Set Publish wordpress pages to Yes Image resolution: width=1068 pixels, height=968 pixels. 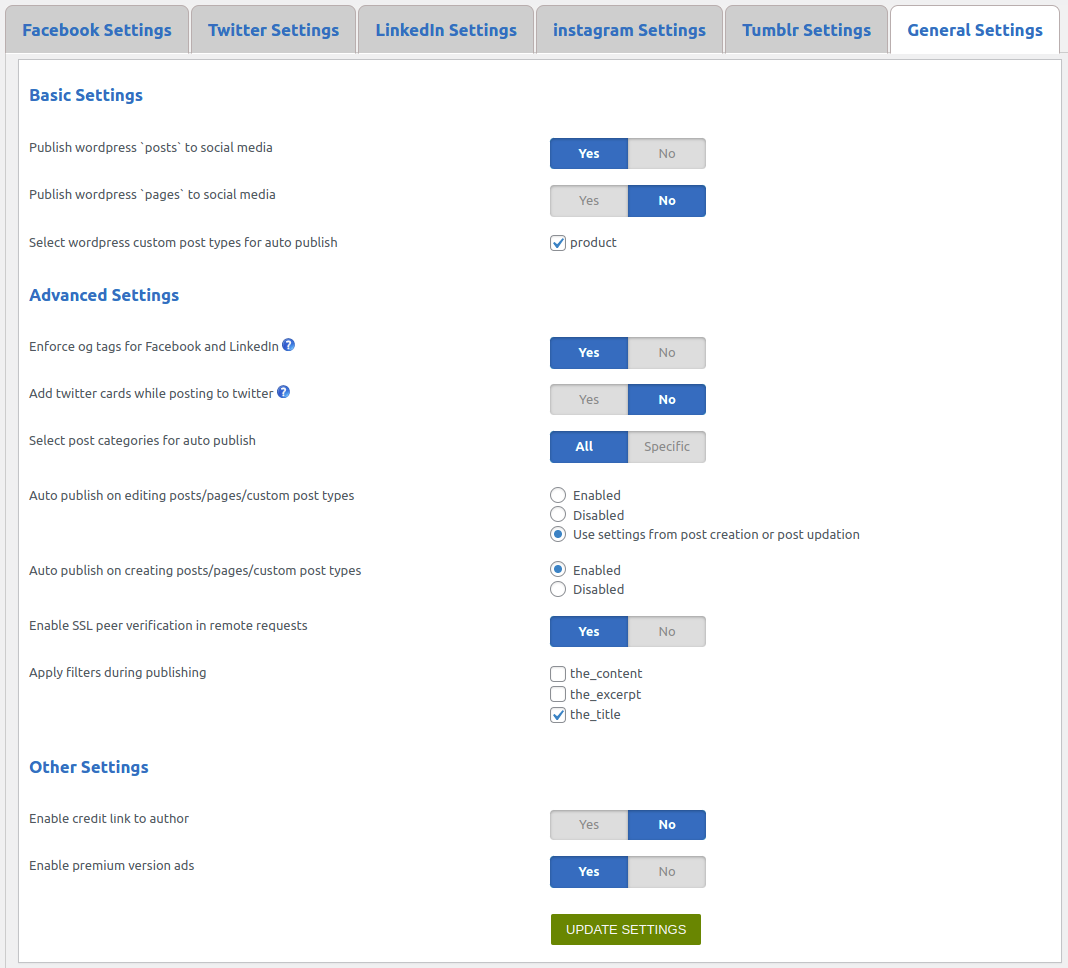pos(589,201)
